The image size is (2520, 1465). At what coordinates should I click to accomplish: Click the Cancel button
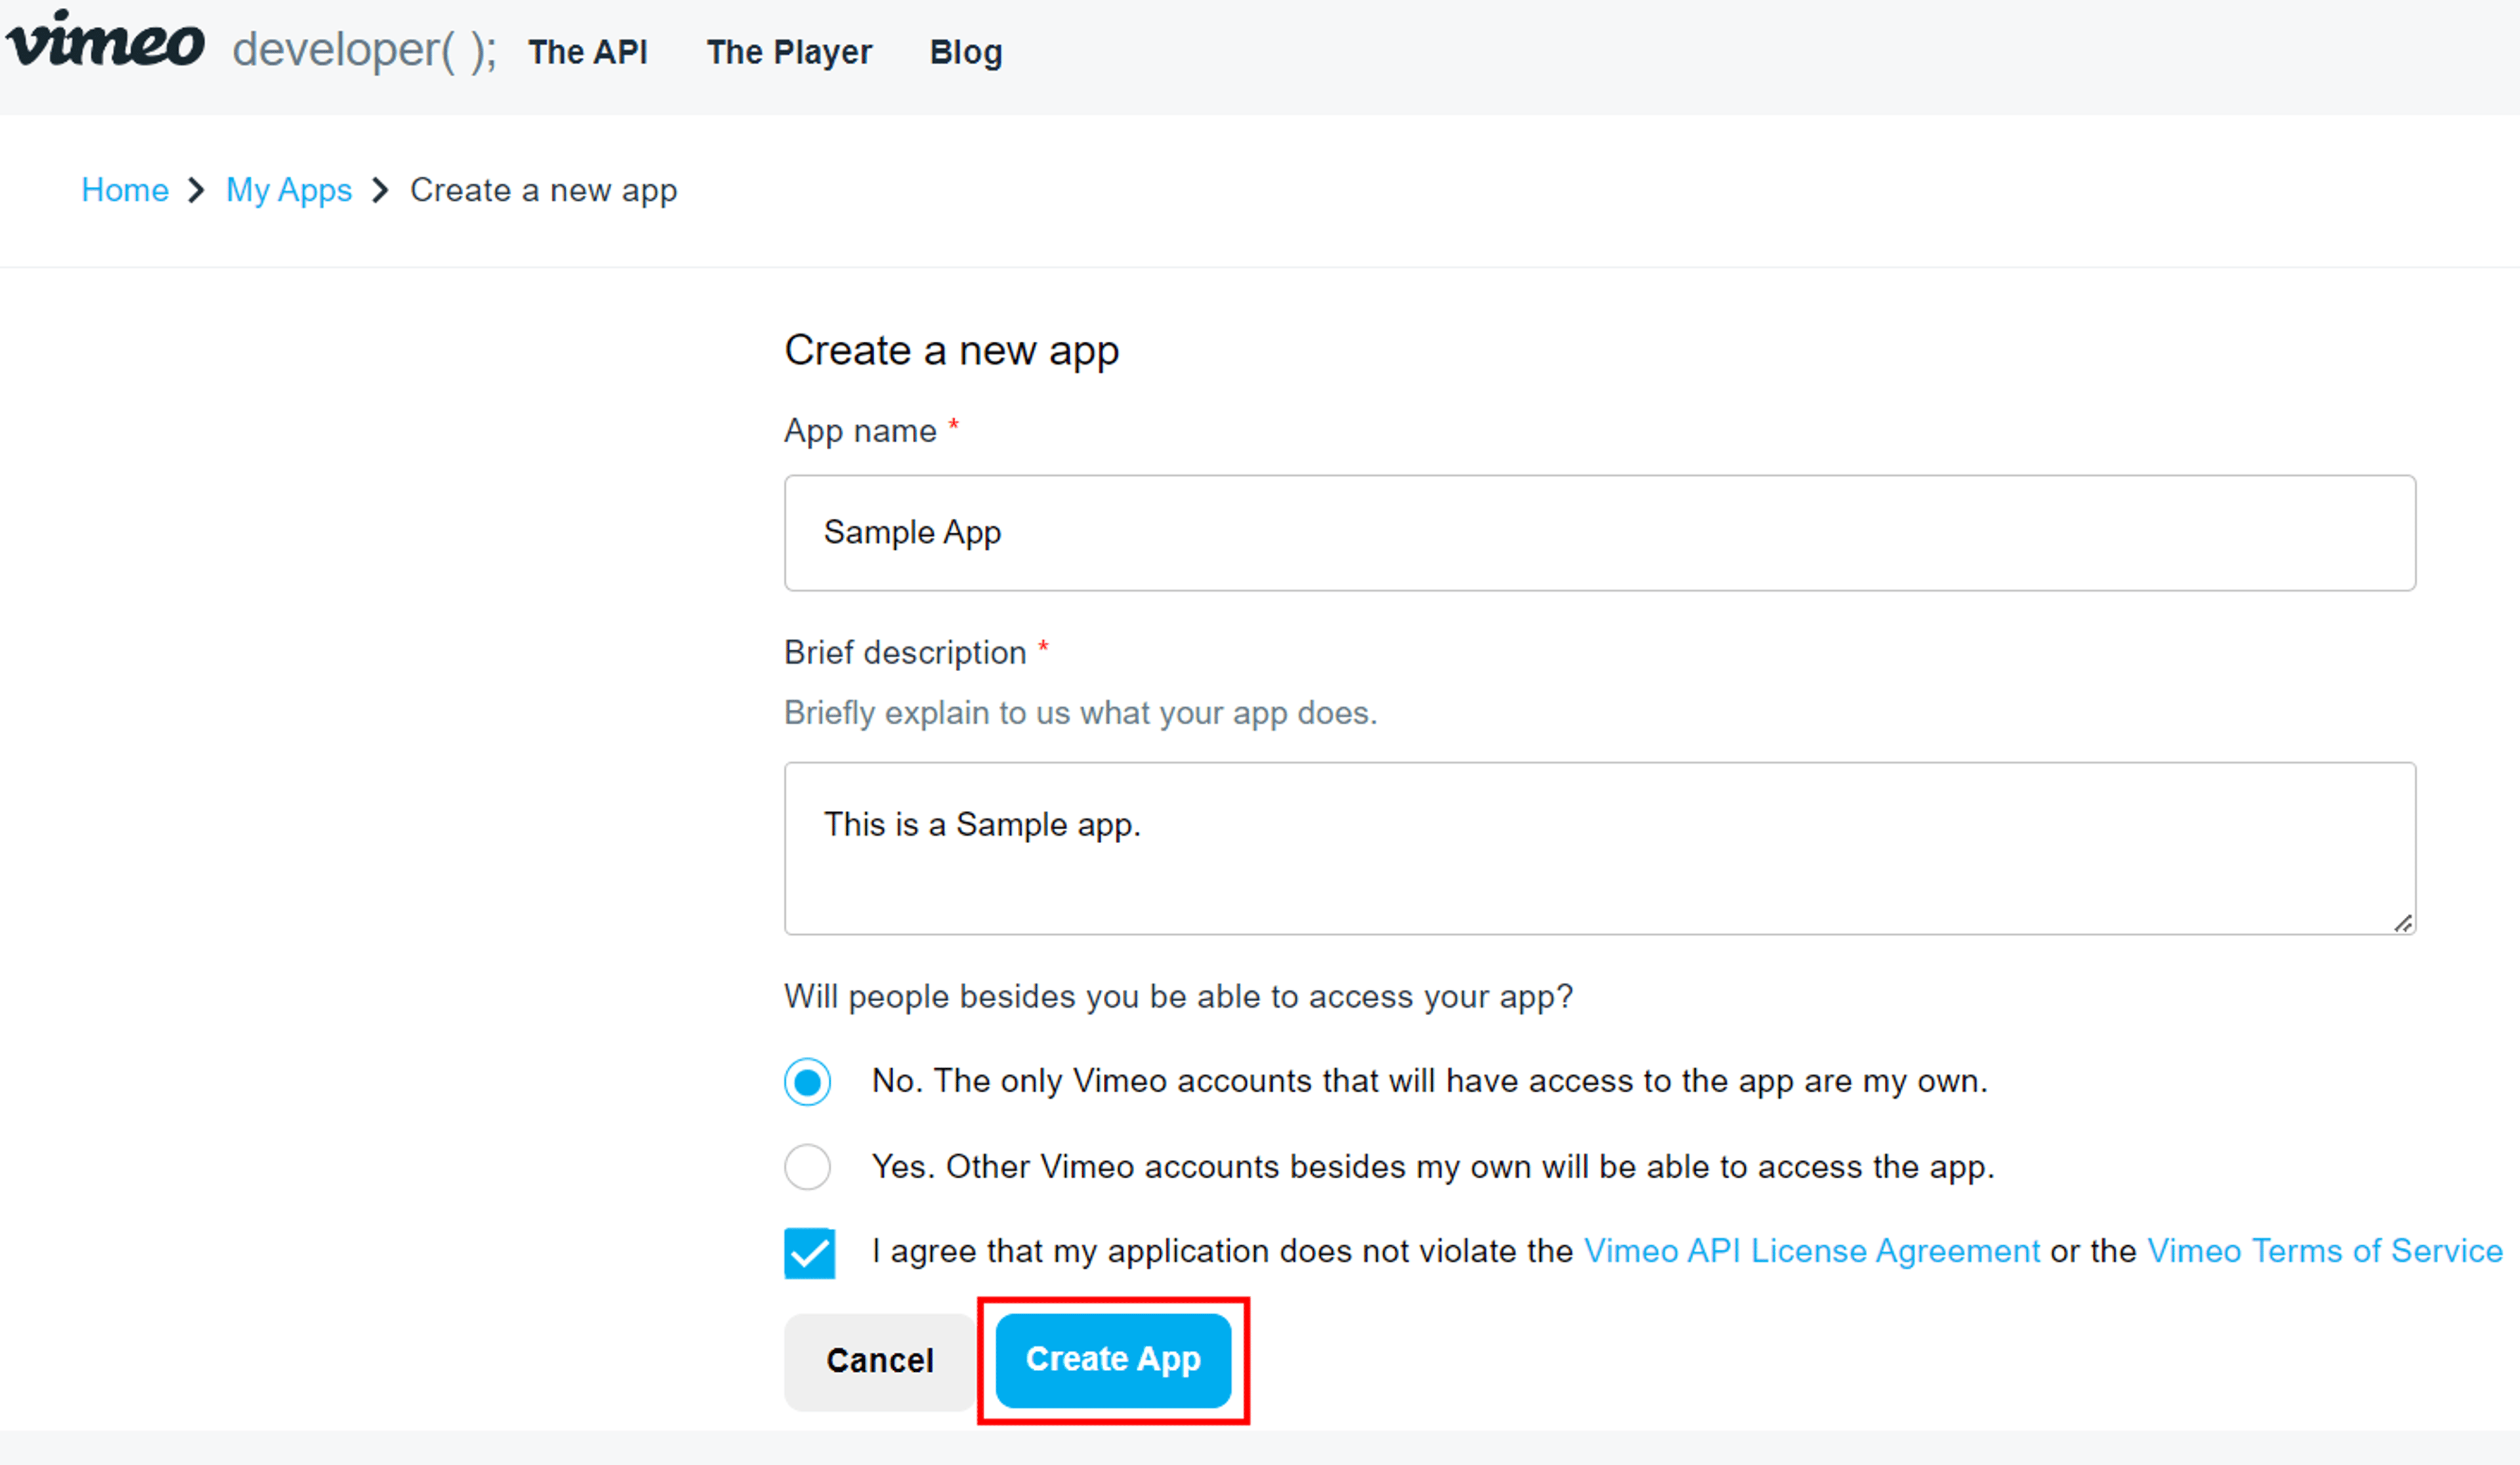tap(880, 1361)
